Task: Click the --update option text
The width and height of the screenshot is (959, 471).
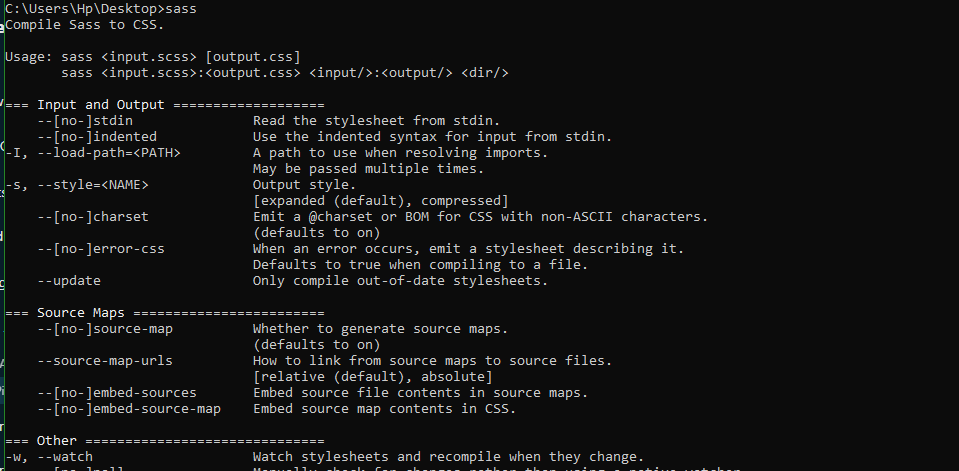Action: (68, 281)
